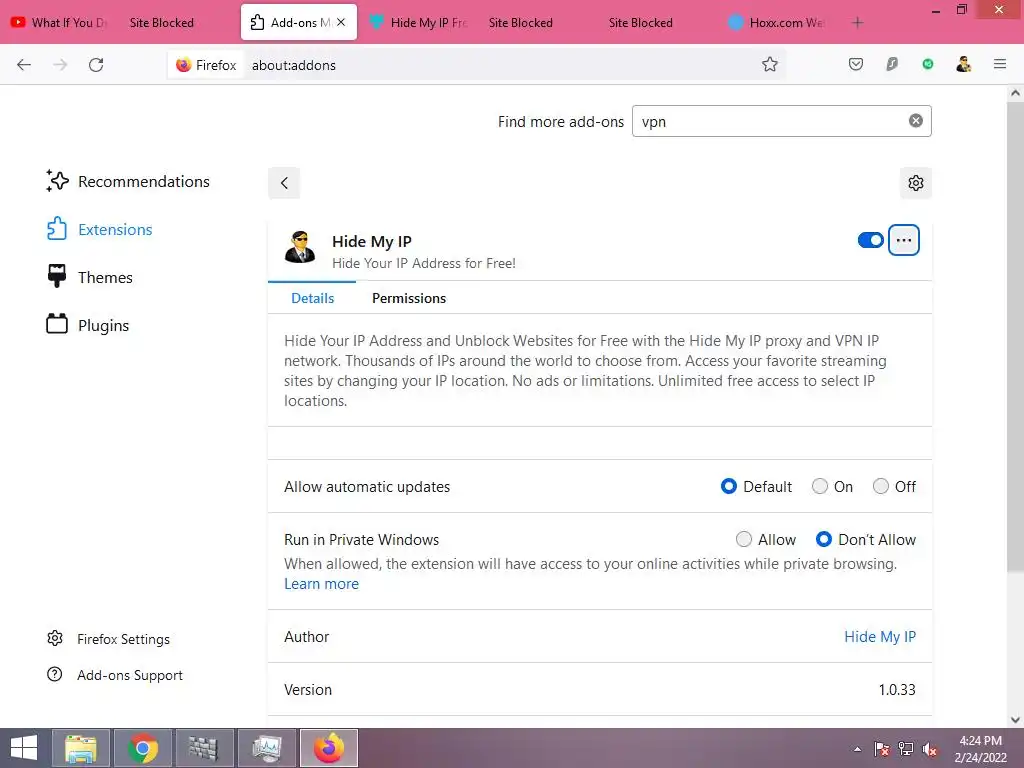Open the feather extension icon in toolbar
The width and height of the screenshot is (1024, 768).
[892, 64]
